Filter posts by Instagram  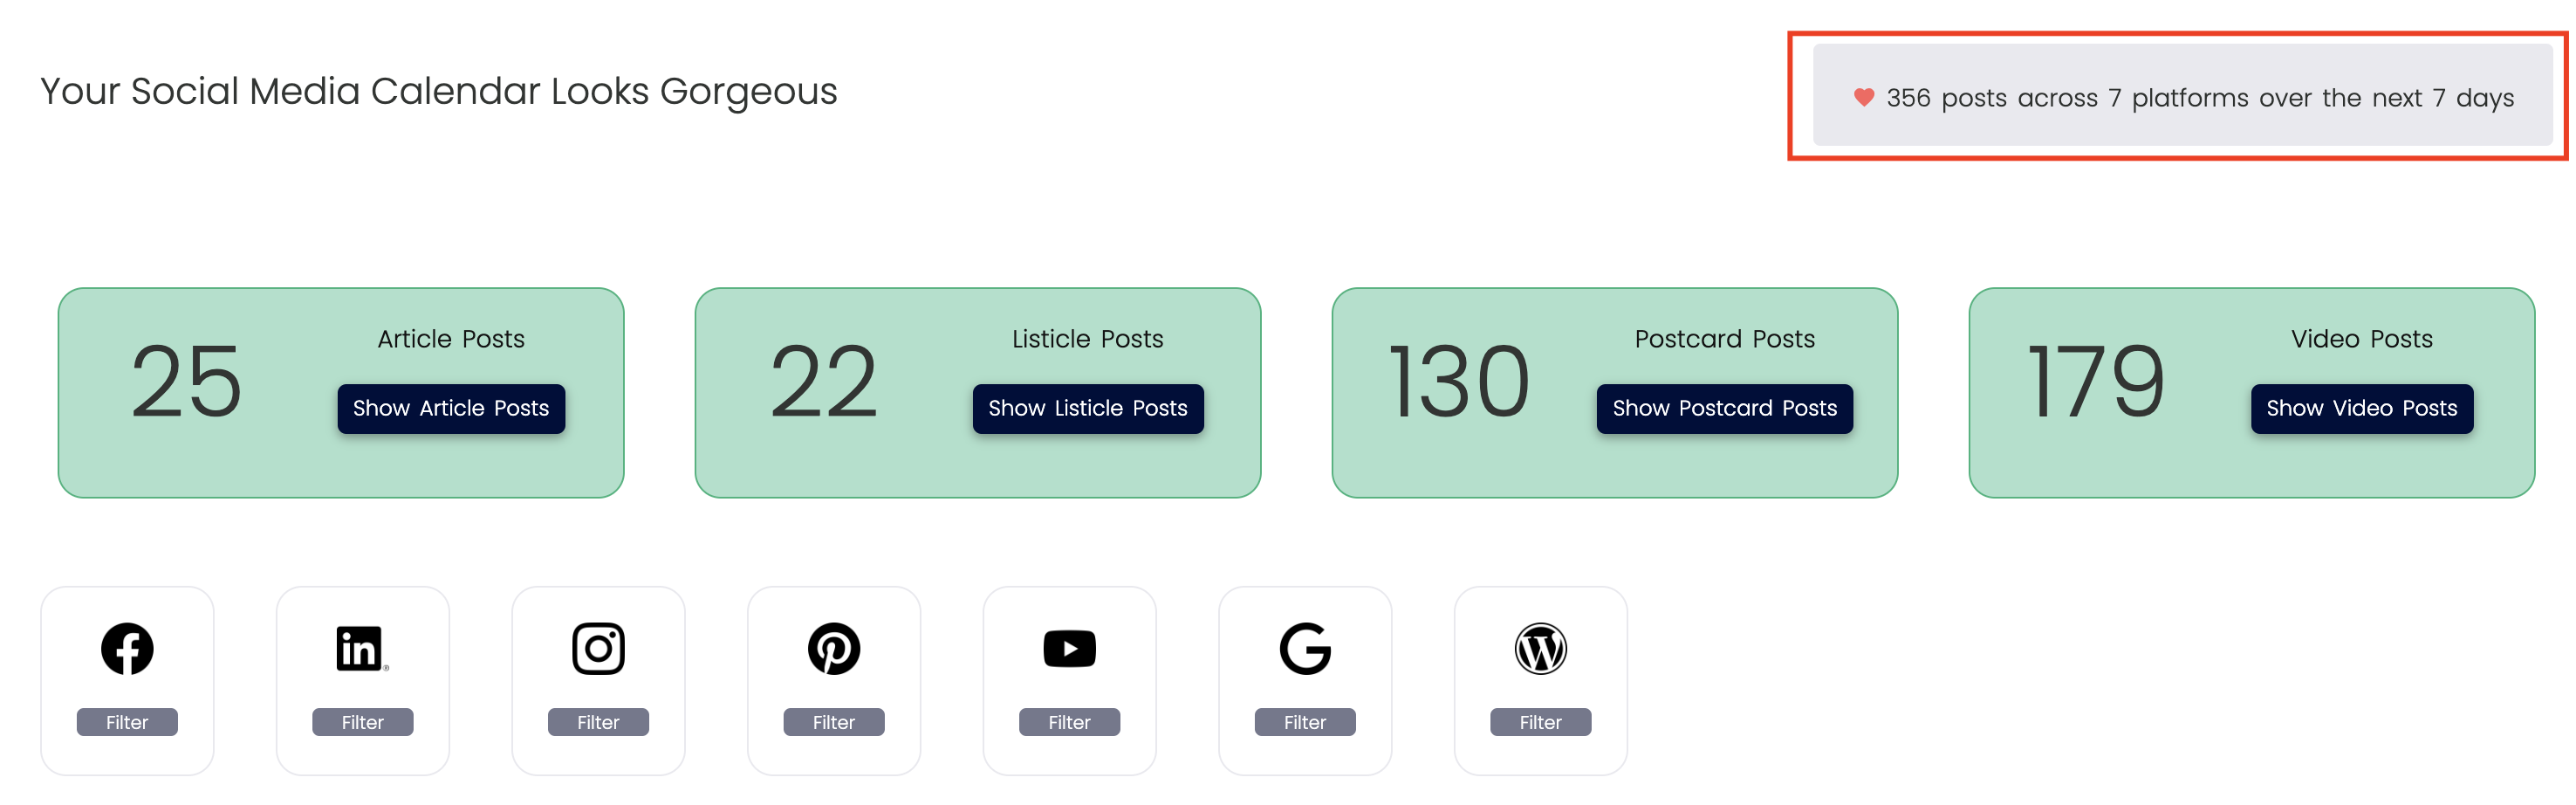(x=598, y=722)
